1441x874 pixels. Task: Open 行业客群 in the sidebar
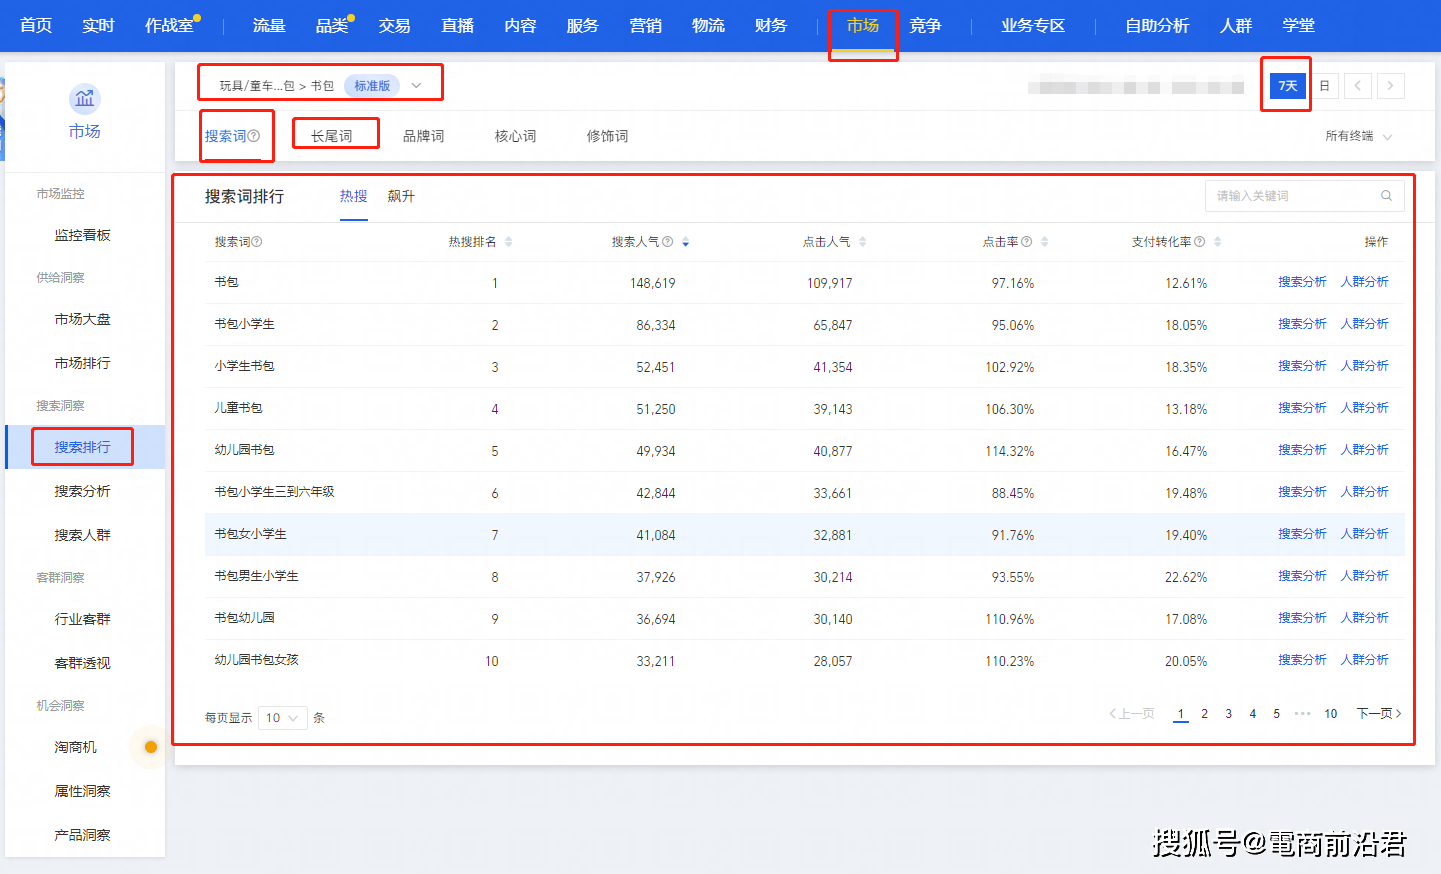[83, 619]
